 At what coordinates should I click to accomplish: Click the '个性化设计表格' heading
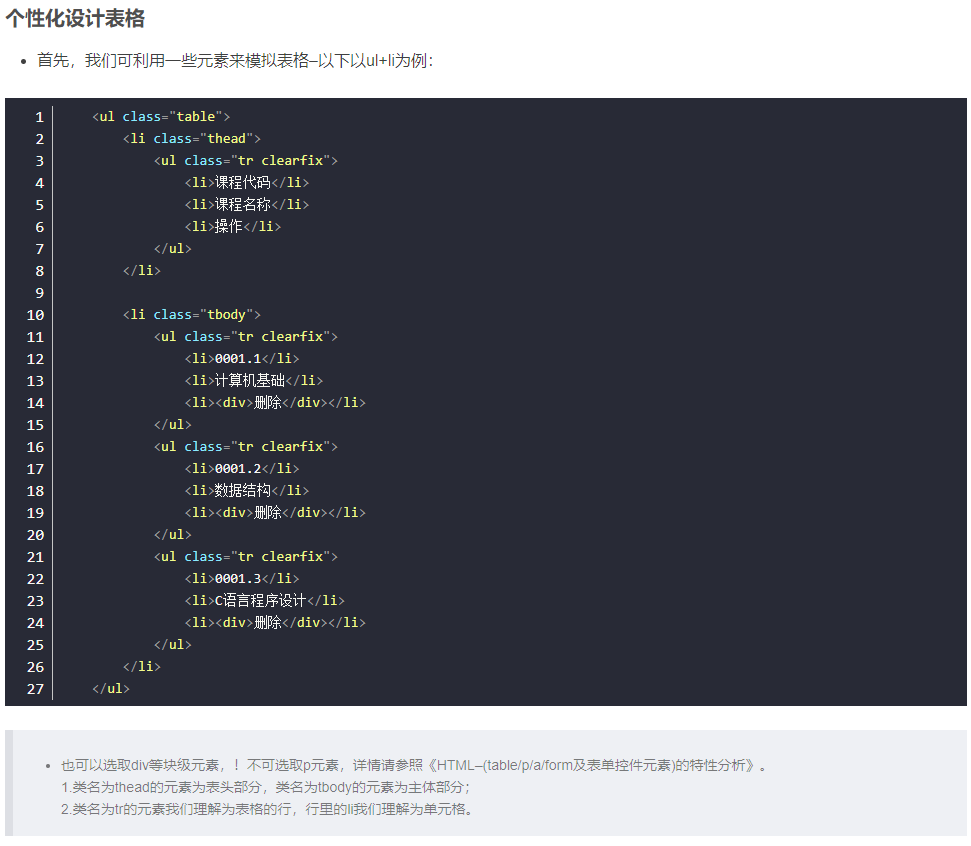click(x=75, y=18)
